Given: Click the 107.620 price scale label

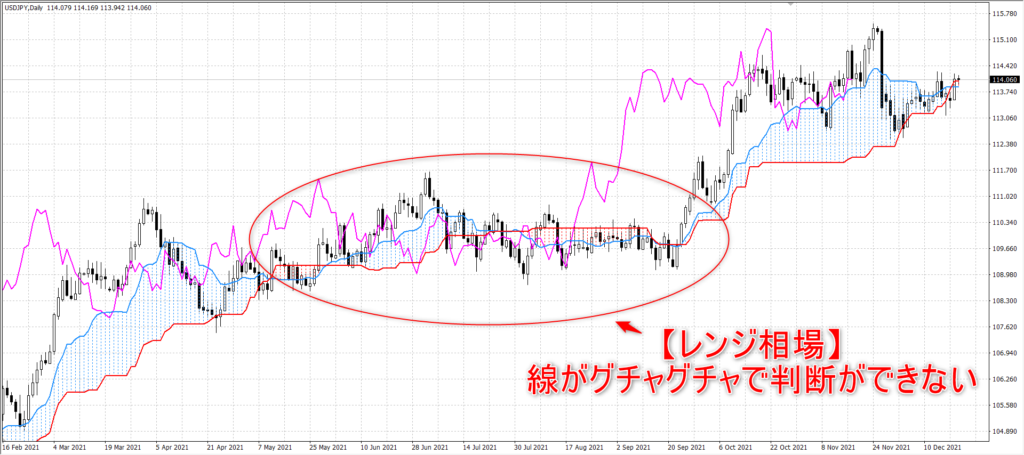Looking at the screenshot, I should pyautogui.click(x=1004, y=327).
